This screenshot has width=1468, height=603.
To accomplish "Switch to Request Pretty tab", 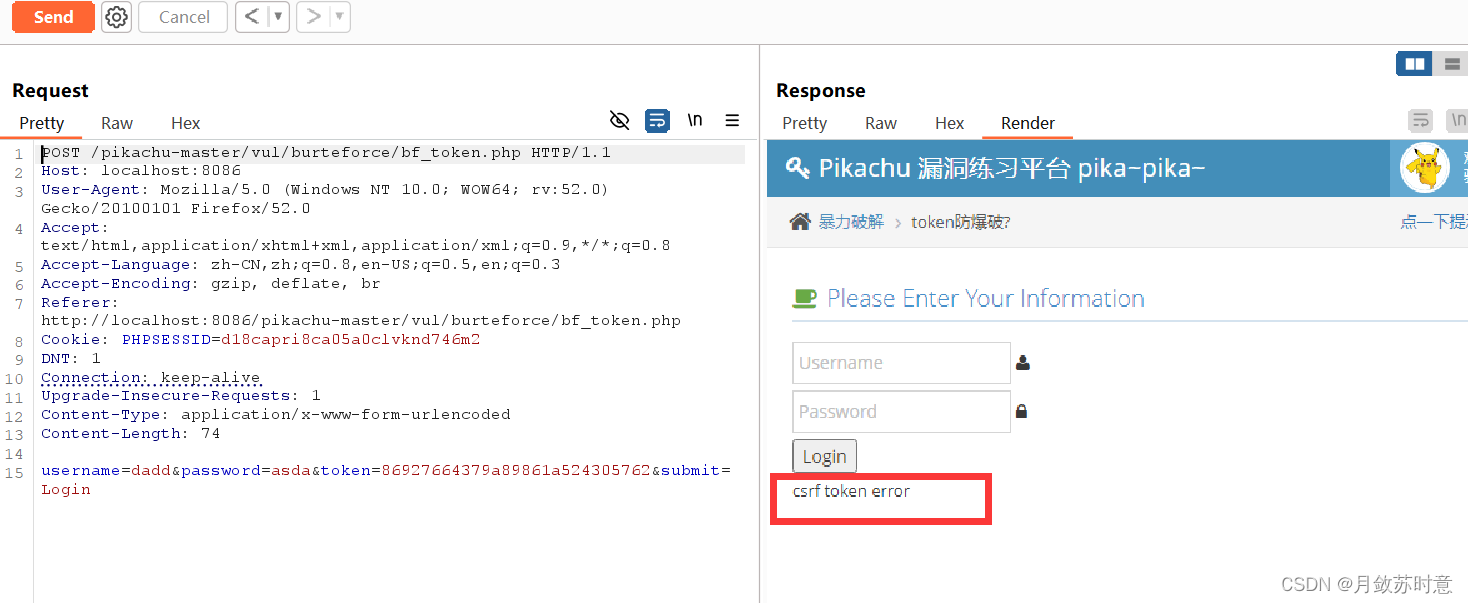I will pos(42,123).
